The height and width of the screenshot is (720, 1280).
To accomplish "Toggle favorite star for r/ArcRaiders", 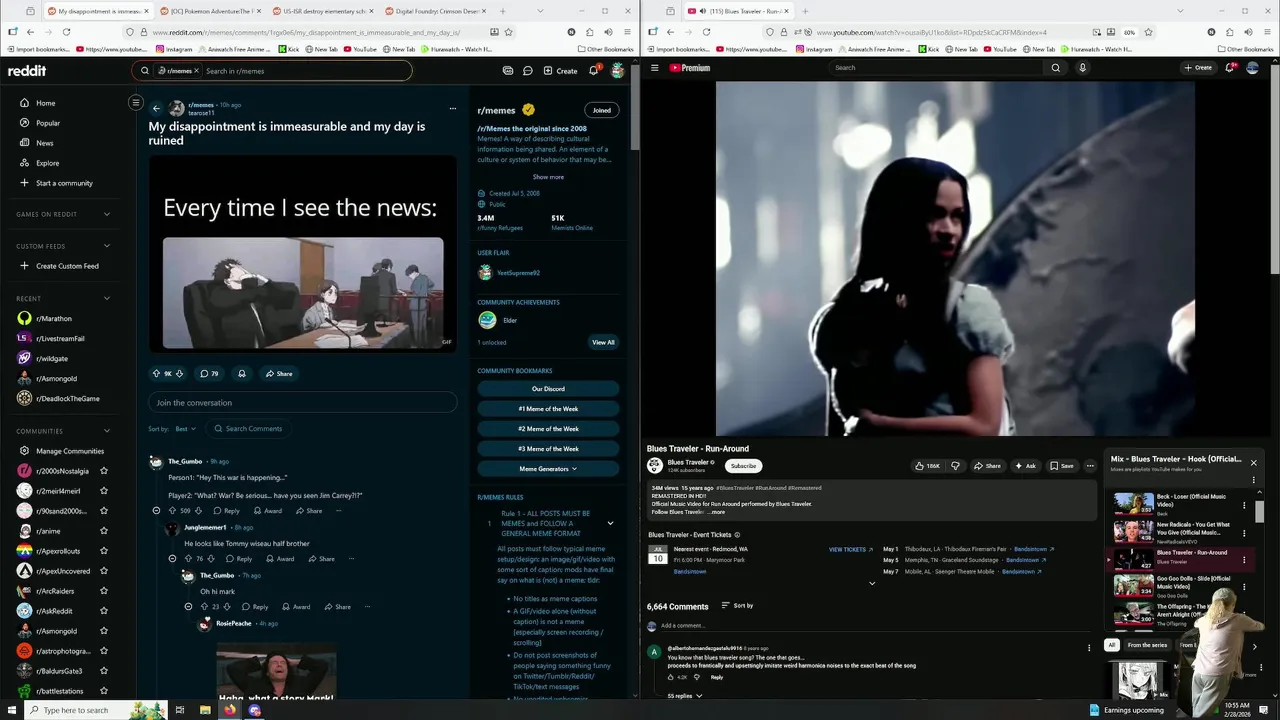I will coord(104,591).
